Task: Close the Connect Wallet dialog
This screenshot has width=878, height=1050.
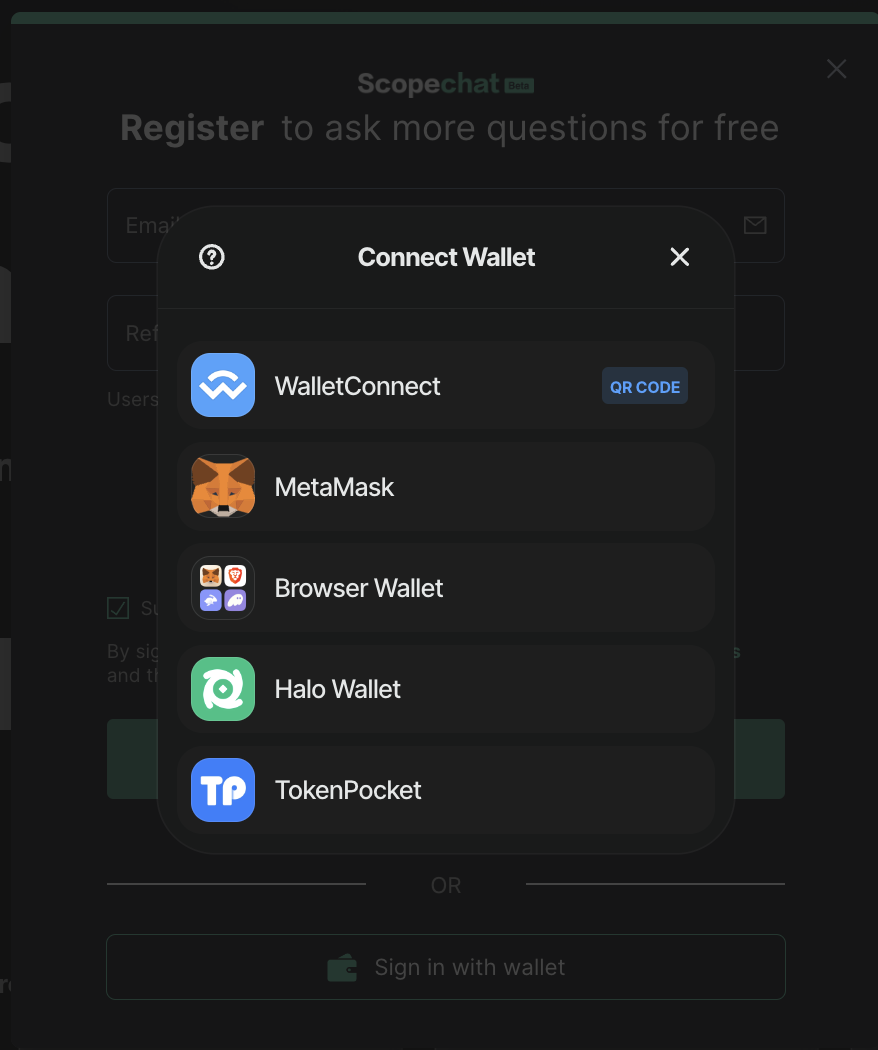Action: (680, 257)
